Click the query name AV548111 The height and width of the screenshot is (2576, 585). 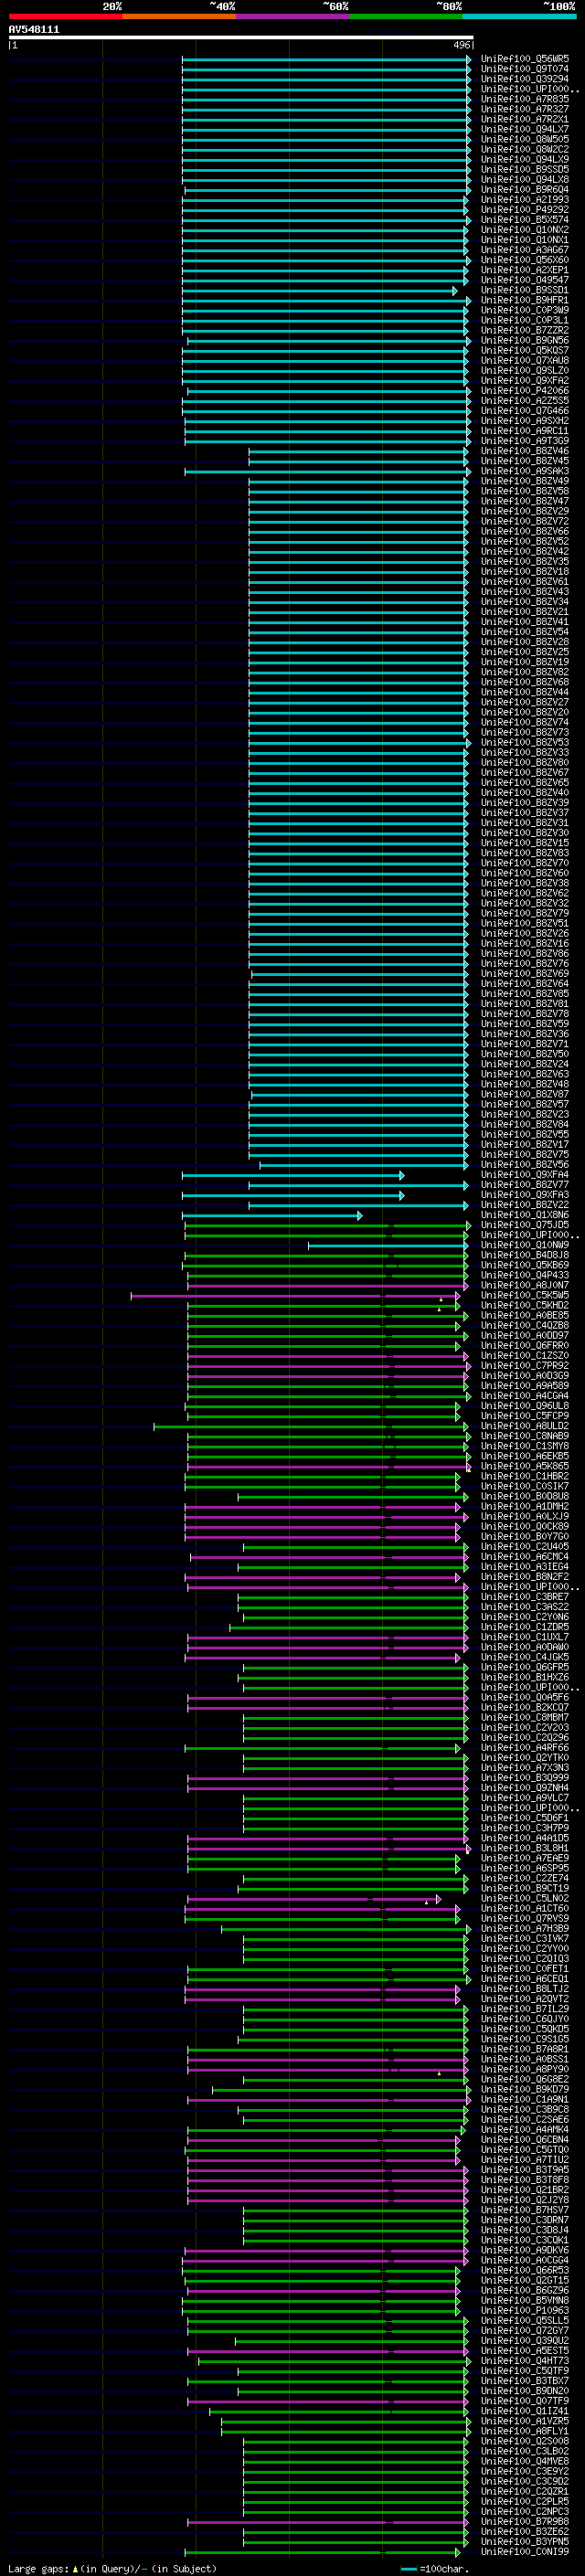[34, 30]
